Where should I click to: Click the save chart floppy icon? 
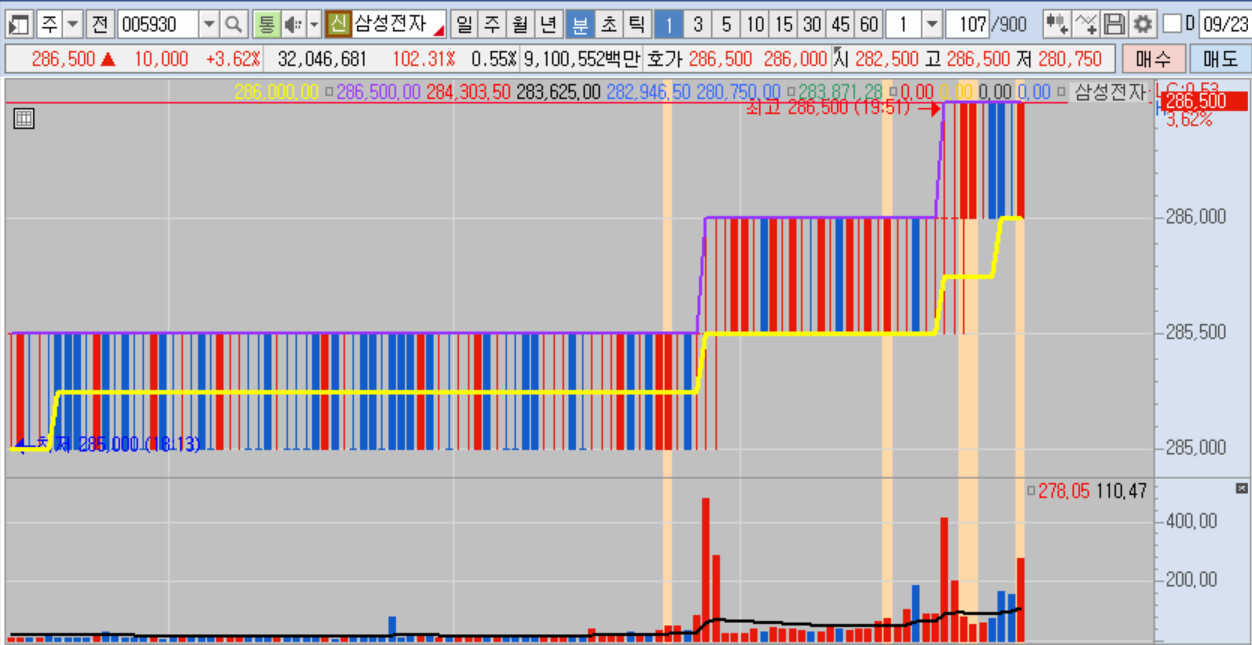(x=1114, y=23)
